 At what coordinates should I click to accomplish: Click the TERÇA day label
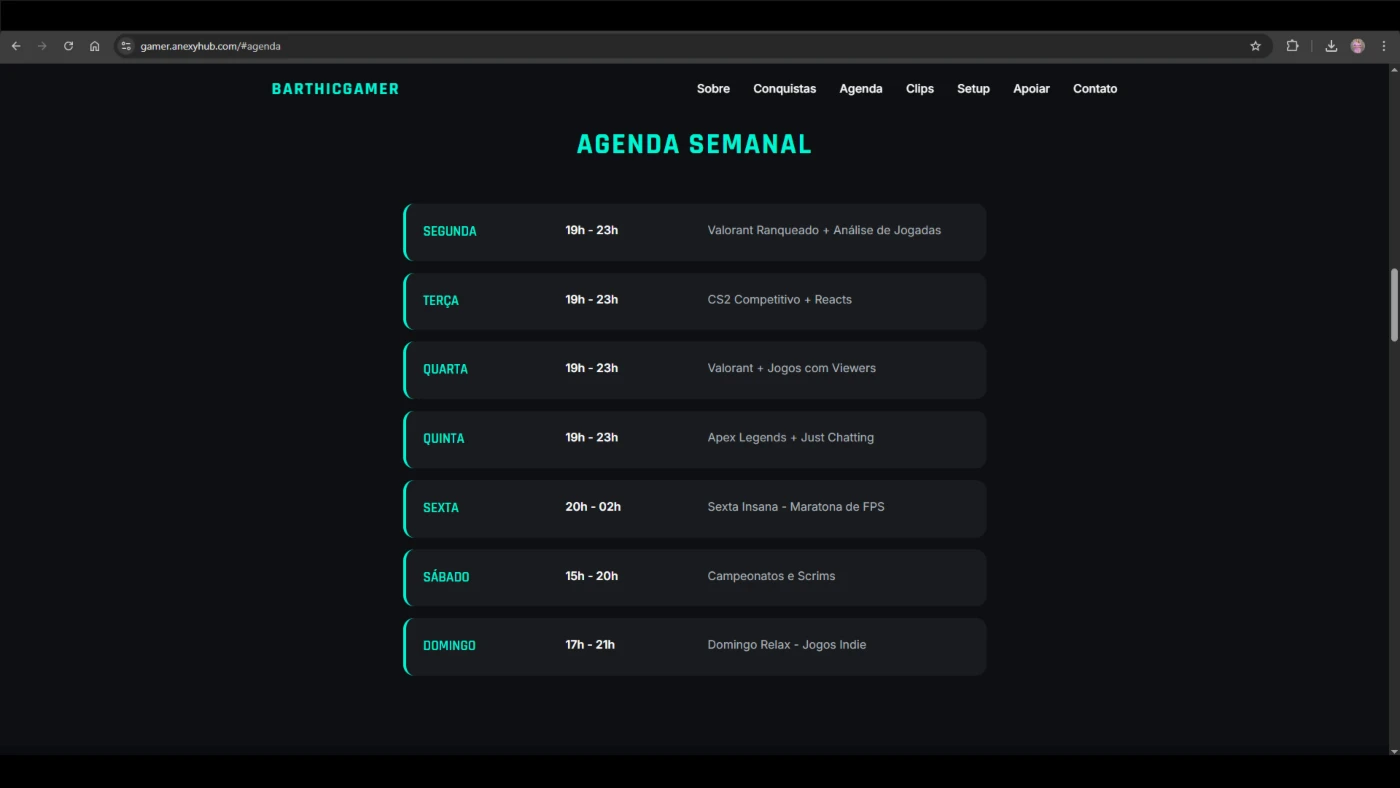(441, 300)
